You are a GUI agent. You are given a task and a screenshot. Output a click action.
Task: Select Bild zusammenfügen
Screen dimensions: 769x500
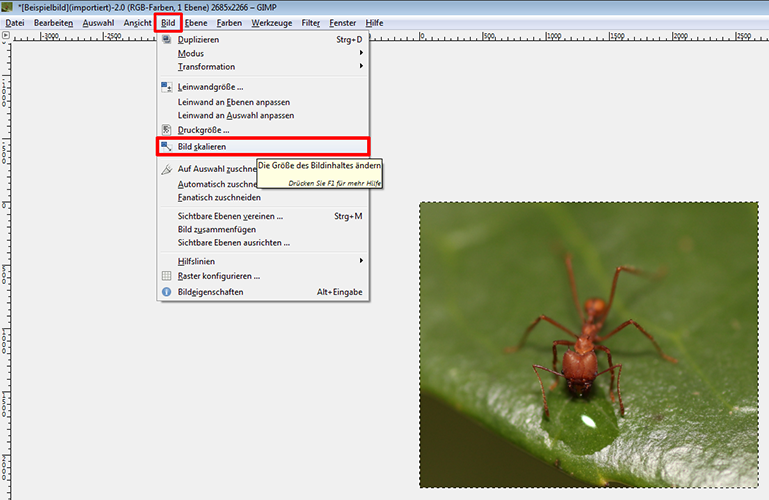click(217, 229)
